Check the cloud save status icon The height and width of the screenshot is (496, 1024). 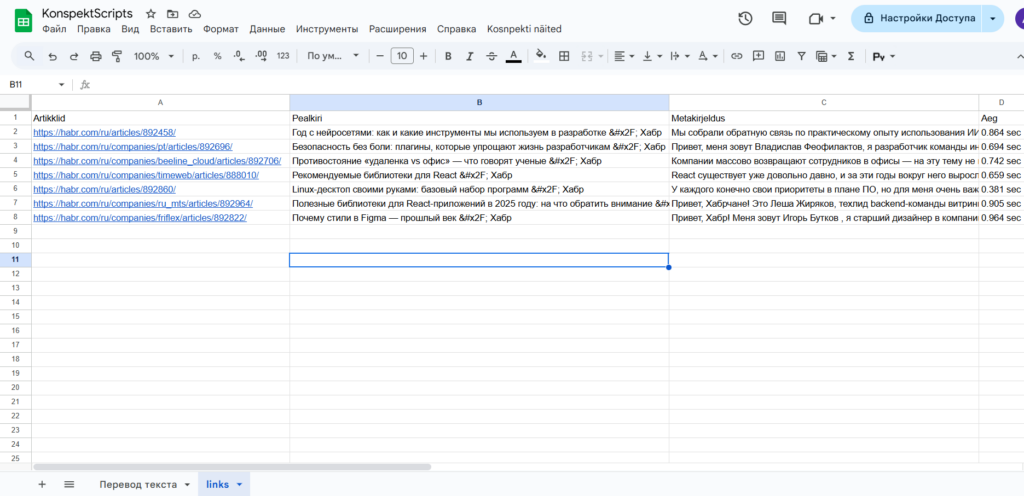click(x=194, y=14)
